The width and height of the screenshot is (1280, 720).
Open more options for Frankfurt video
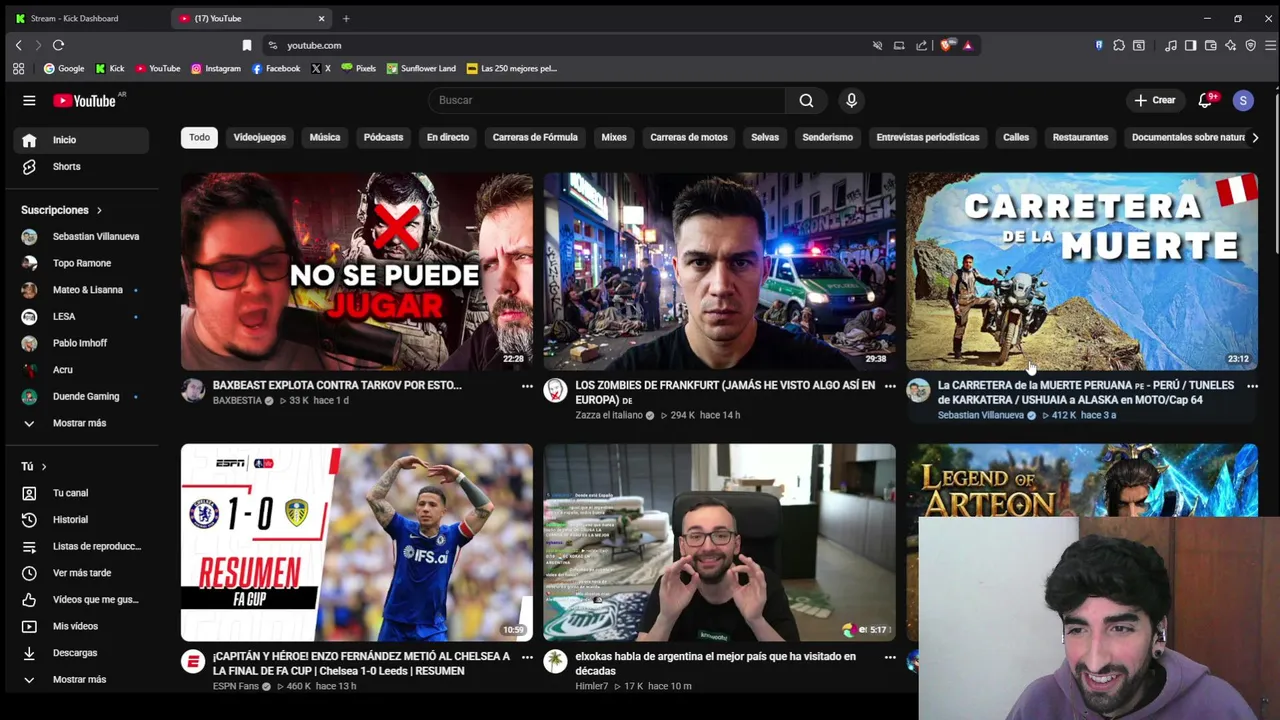pos(890,386)
